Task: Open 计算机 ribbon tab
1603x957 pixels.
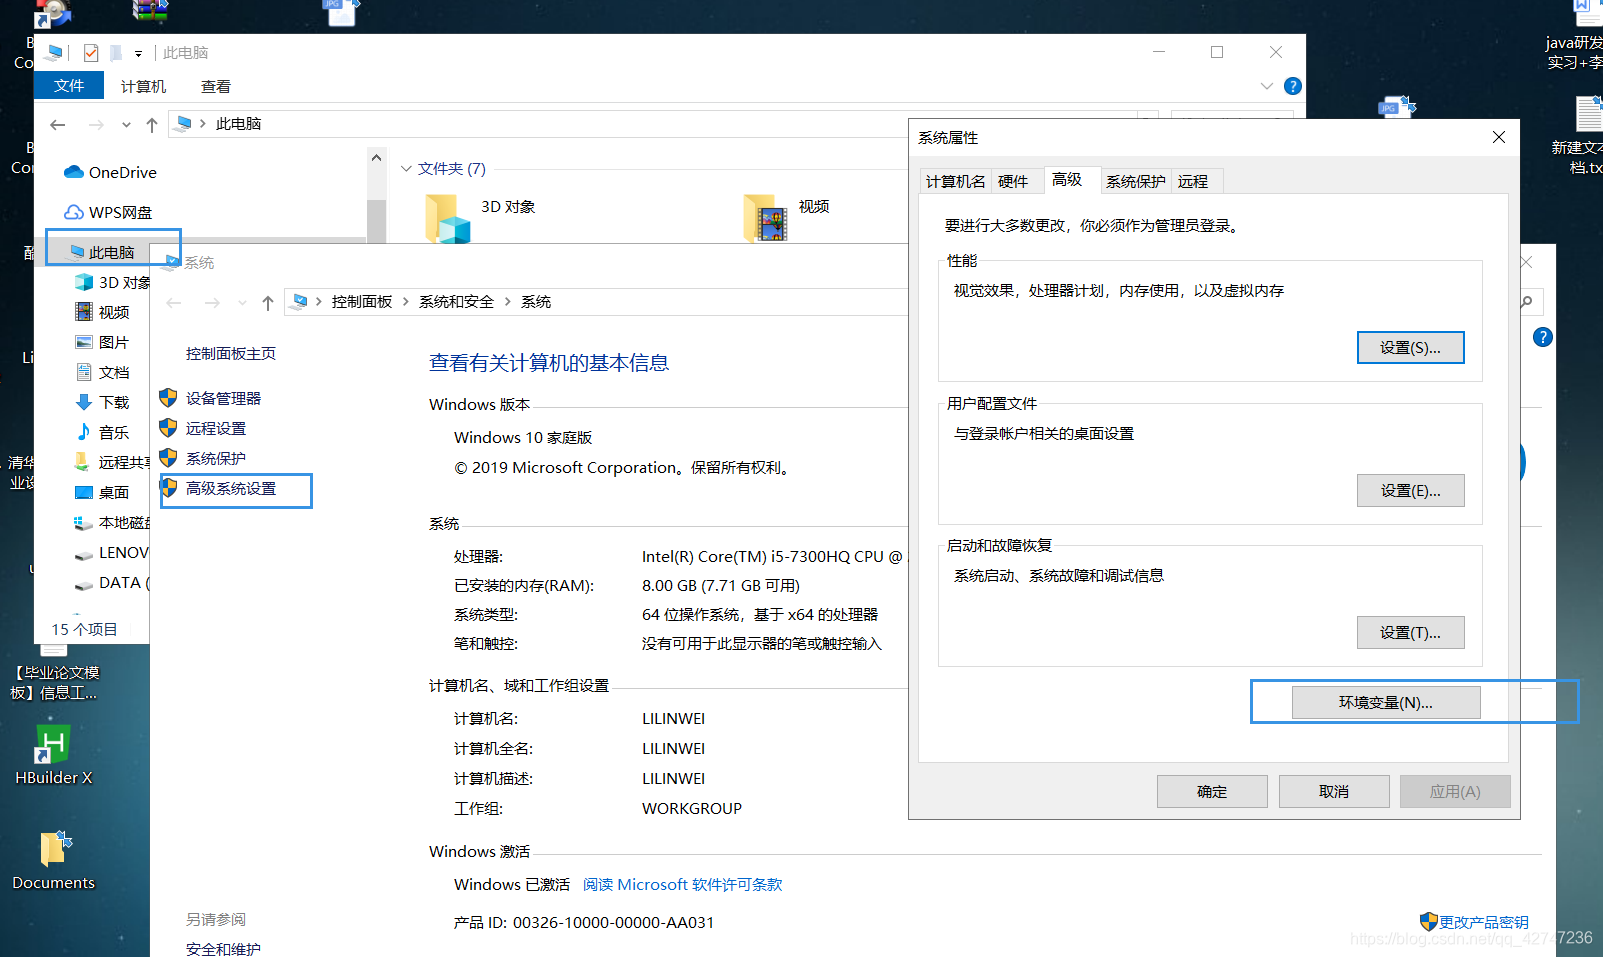Action: (144, 87)
